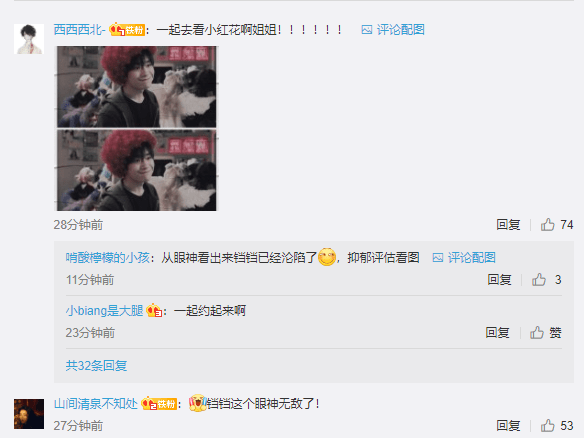Like 小biang是大腿's reply
This screenshot has width=584, height=438.
pos(537,332)
